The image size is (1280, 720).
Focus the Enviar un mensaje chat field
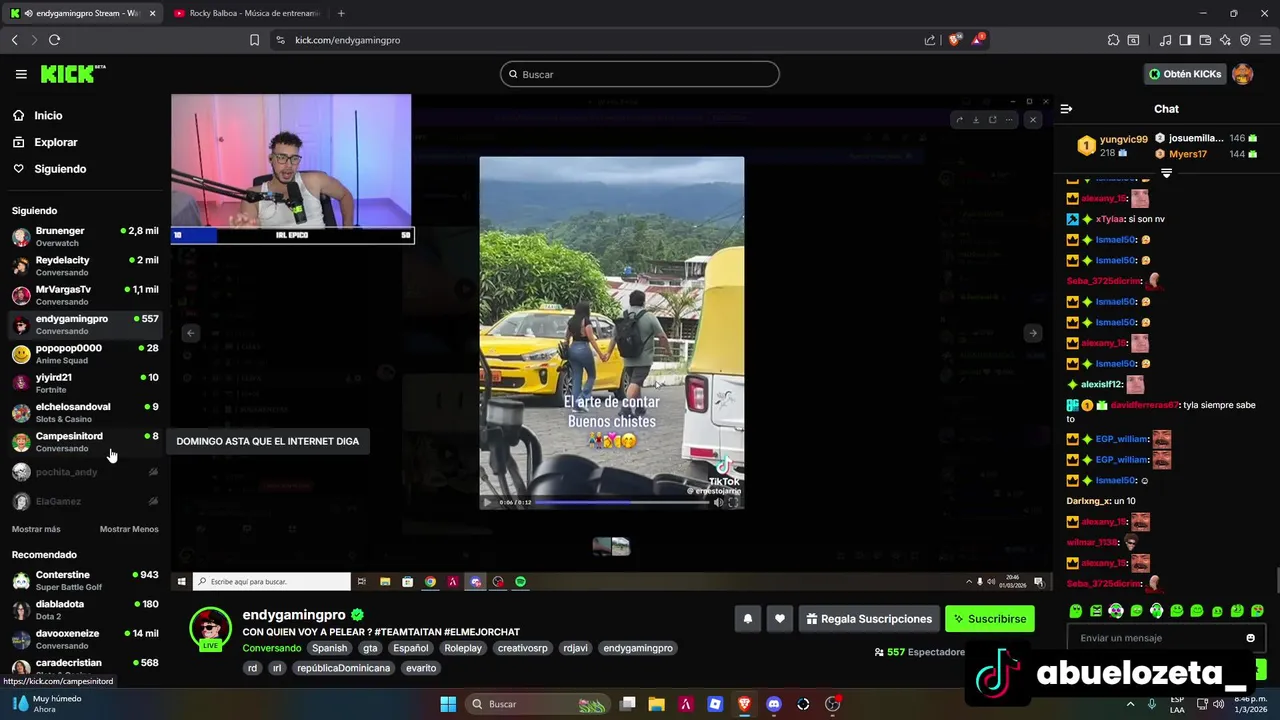pyautogui.click(x=1155, y=638)
